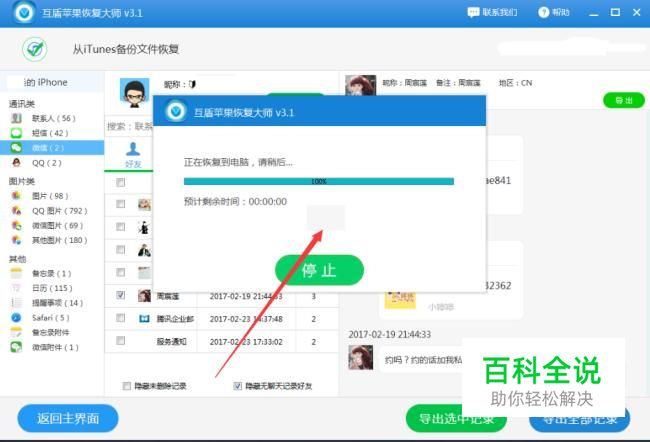Click the chat contact's avatar in header

(360, 85)
